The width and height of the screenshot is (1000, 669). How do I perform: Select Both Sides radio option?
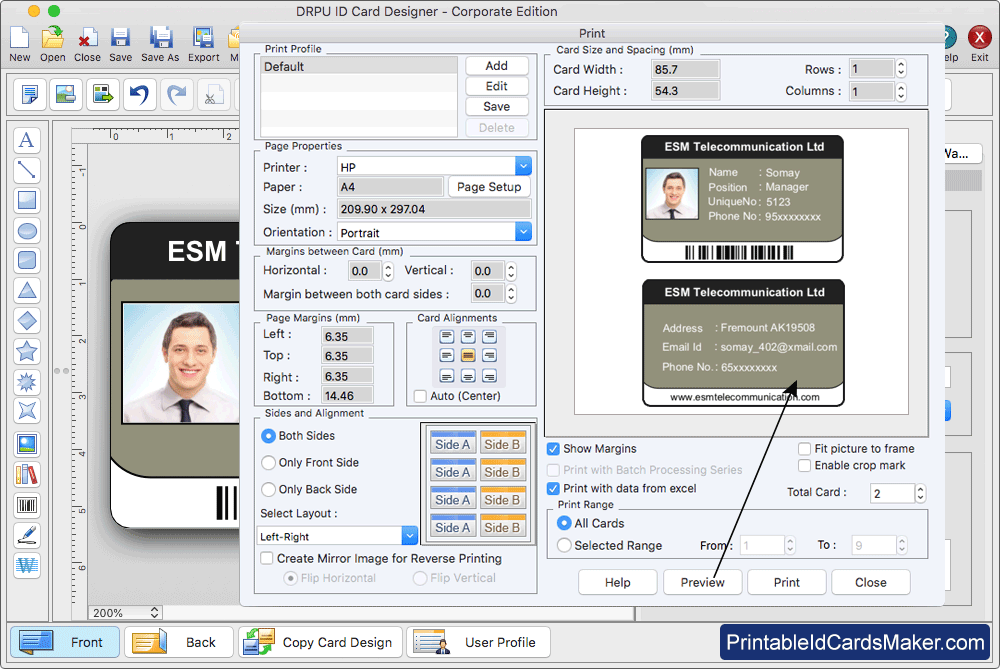268,436
